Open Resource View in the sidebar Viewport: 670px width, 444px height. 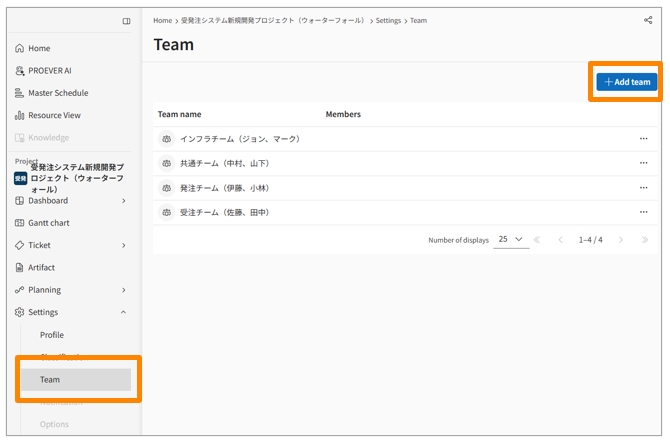tap(54, 115)
